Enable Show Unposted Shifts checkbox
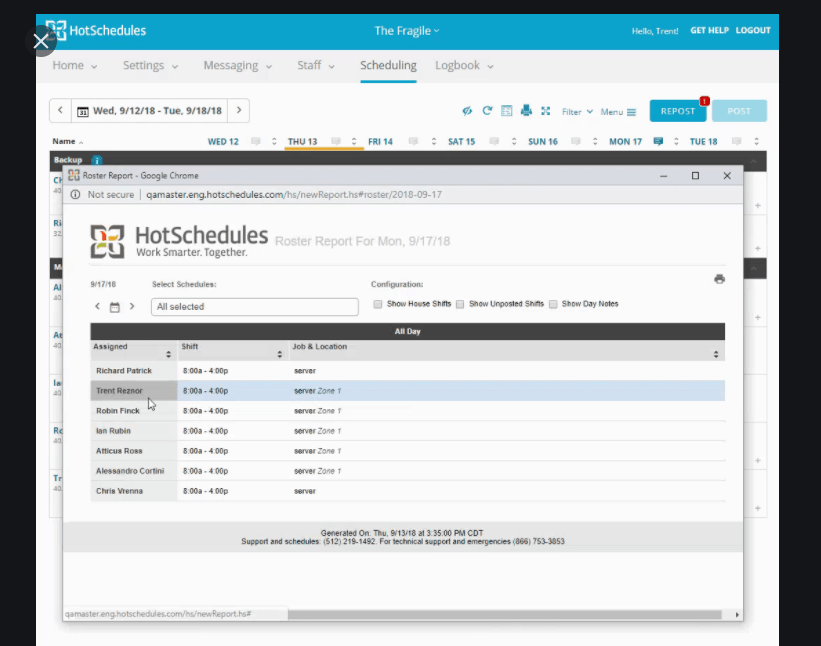 (460, 304)
